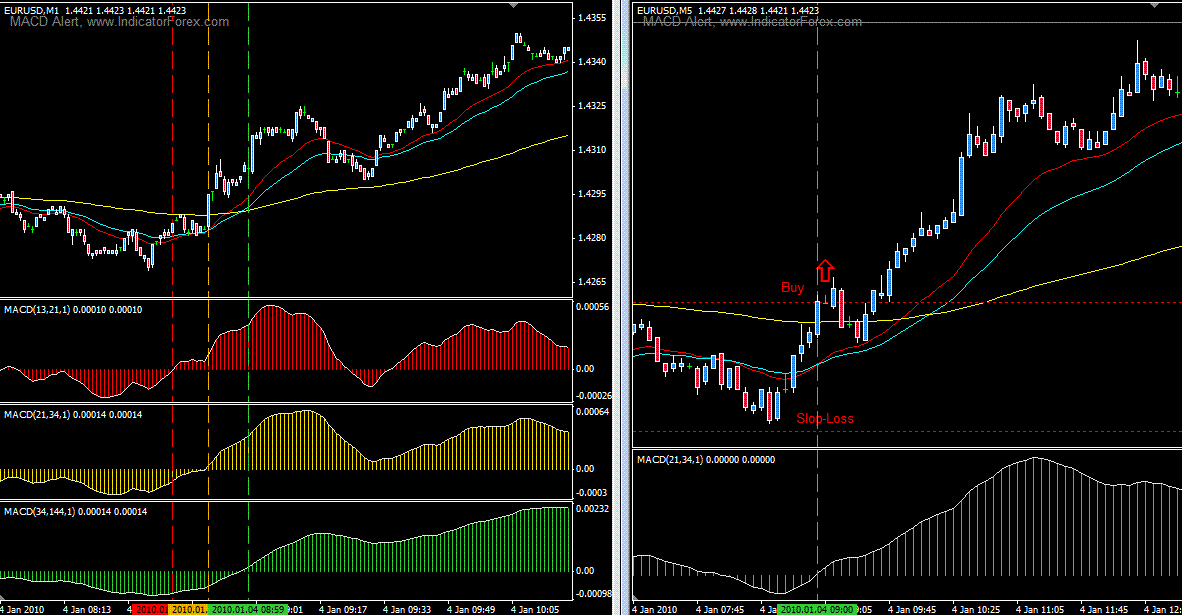
Task: Select the Buy text label
Action: click(x=792, y=288)
